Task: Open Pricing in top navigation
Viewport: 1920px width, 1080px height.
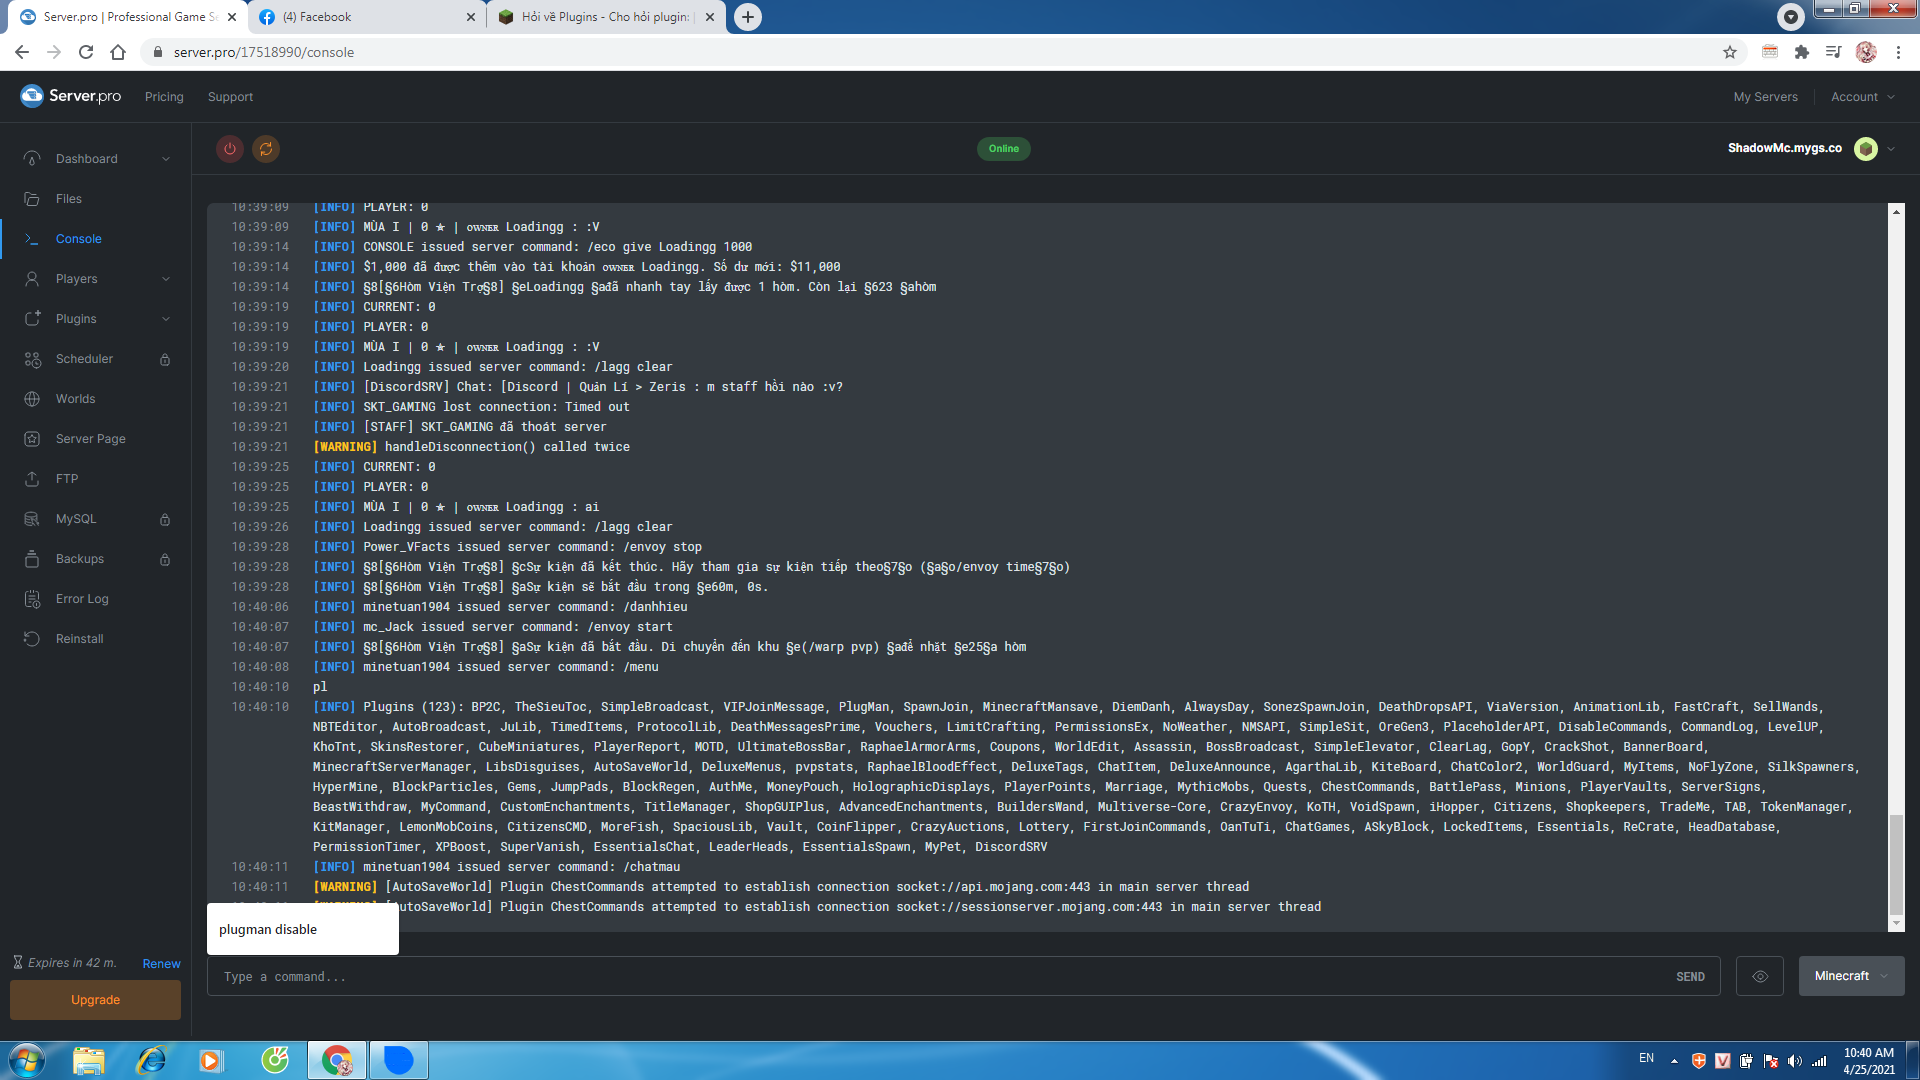Action: [x=164, y=97]
